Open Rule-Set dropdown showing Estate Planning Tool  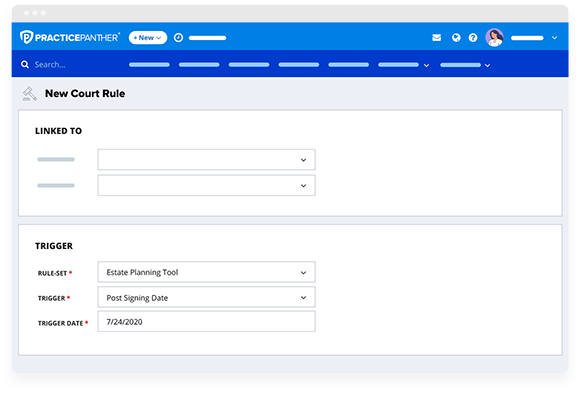click(206, 272)
